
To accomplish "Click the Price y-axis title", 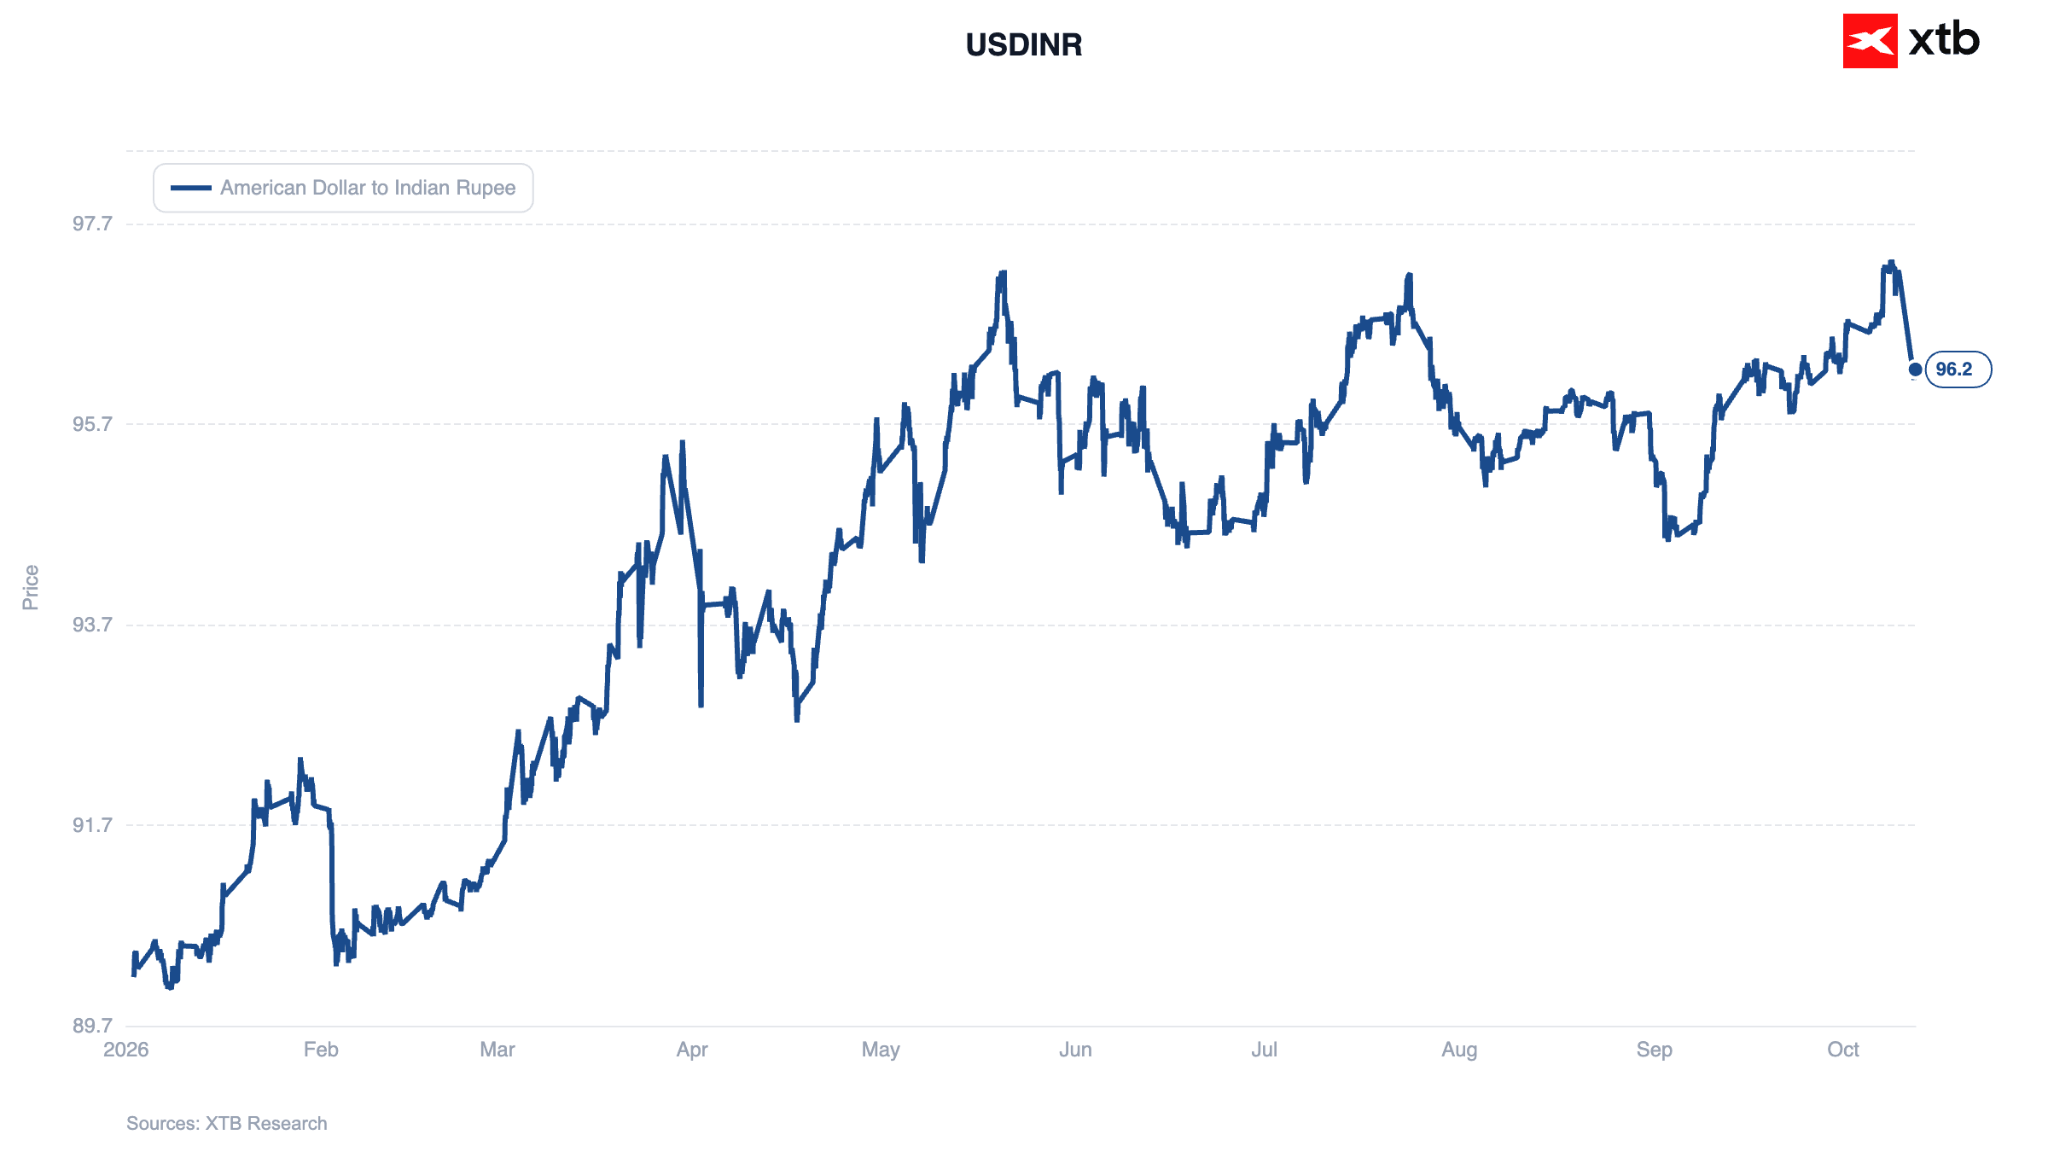I will click(31, 587).
